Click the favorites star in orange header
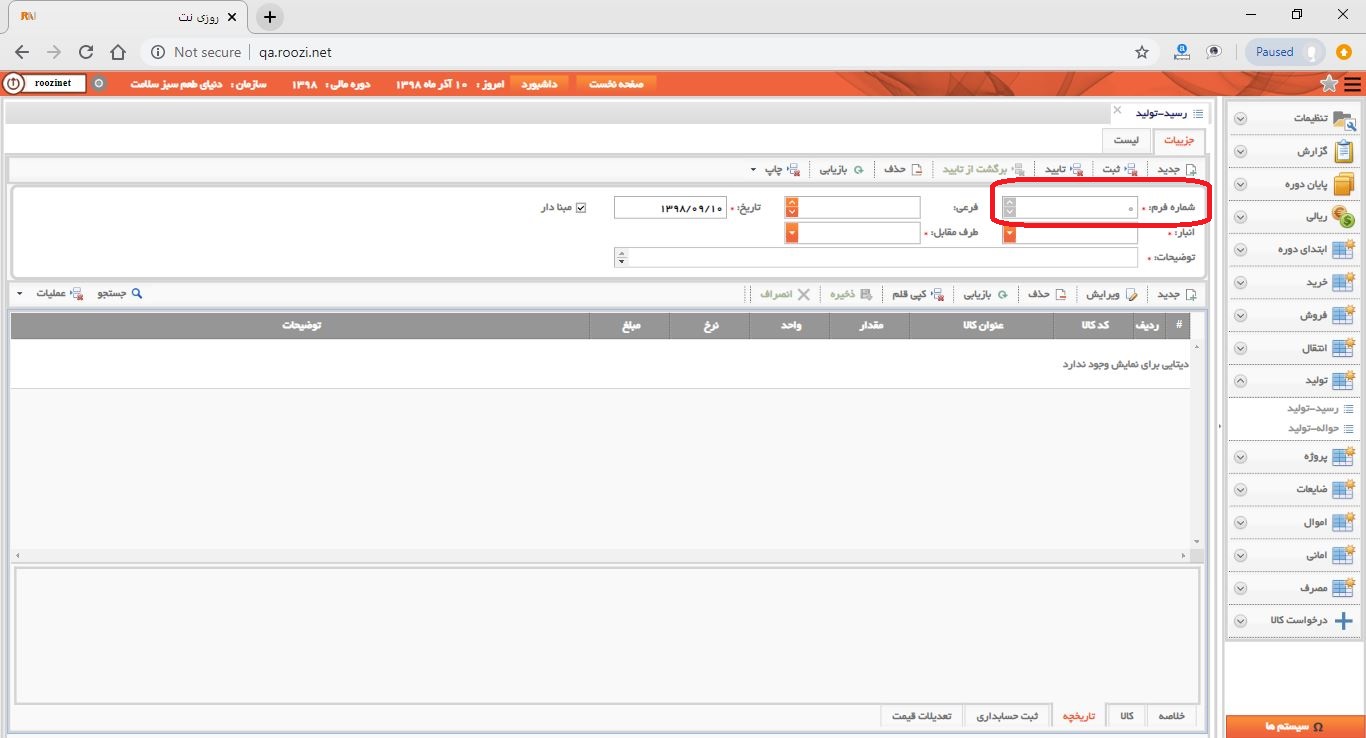Image resolution: width=1366 pixels, height=738 pixels. (1329, 84)
